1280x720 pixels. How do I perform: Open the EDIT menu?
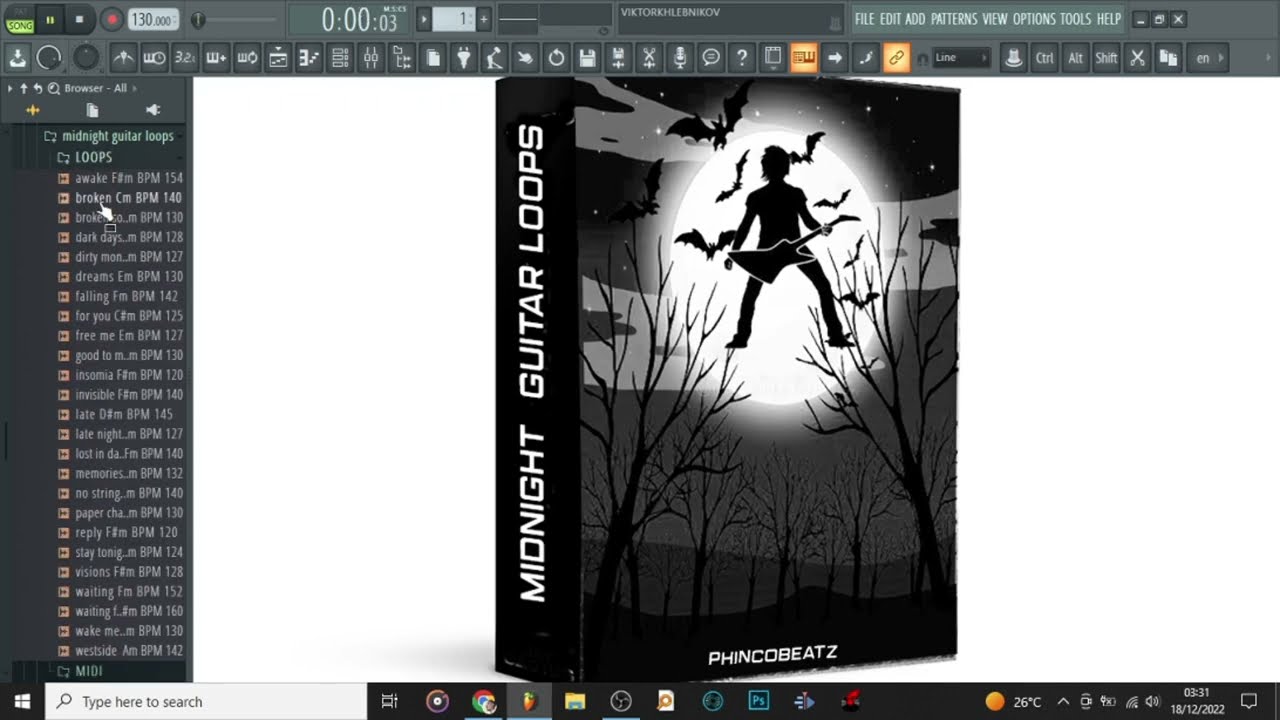(x=890, y=19)
